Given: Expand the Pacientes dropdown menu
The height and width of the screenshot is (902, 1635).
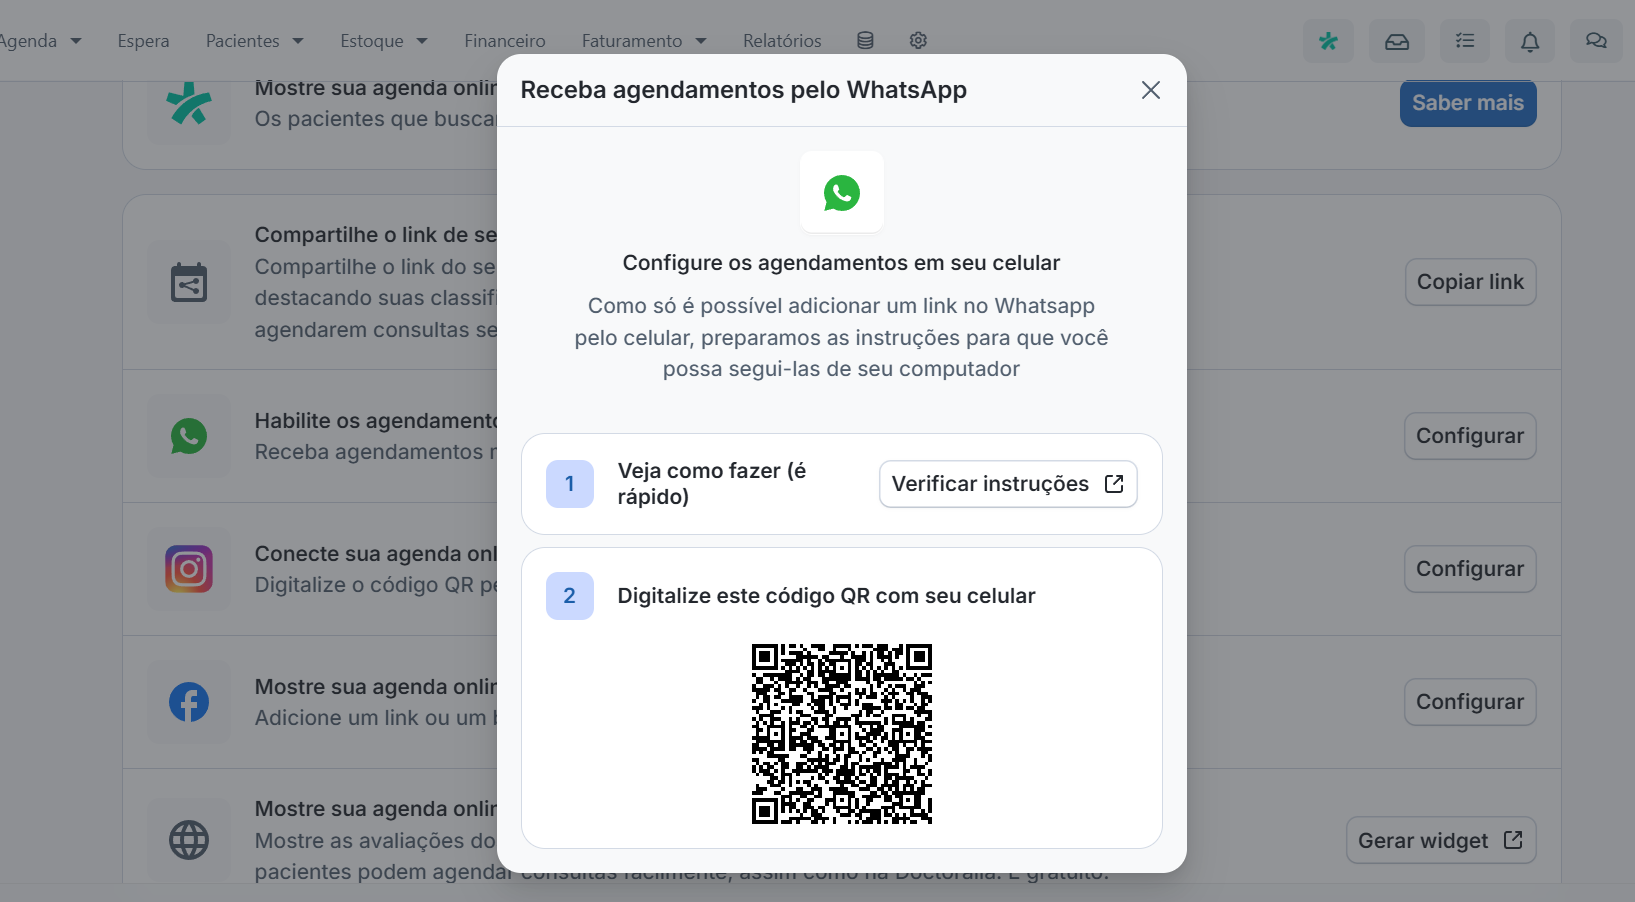Looking at the screenshot, I should [x=254, y=41].
